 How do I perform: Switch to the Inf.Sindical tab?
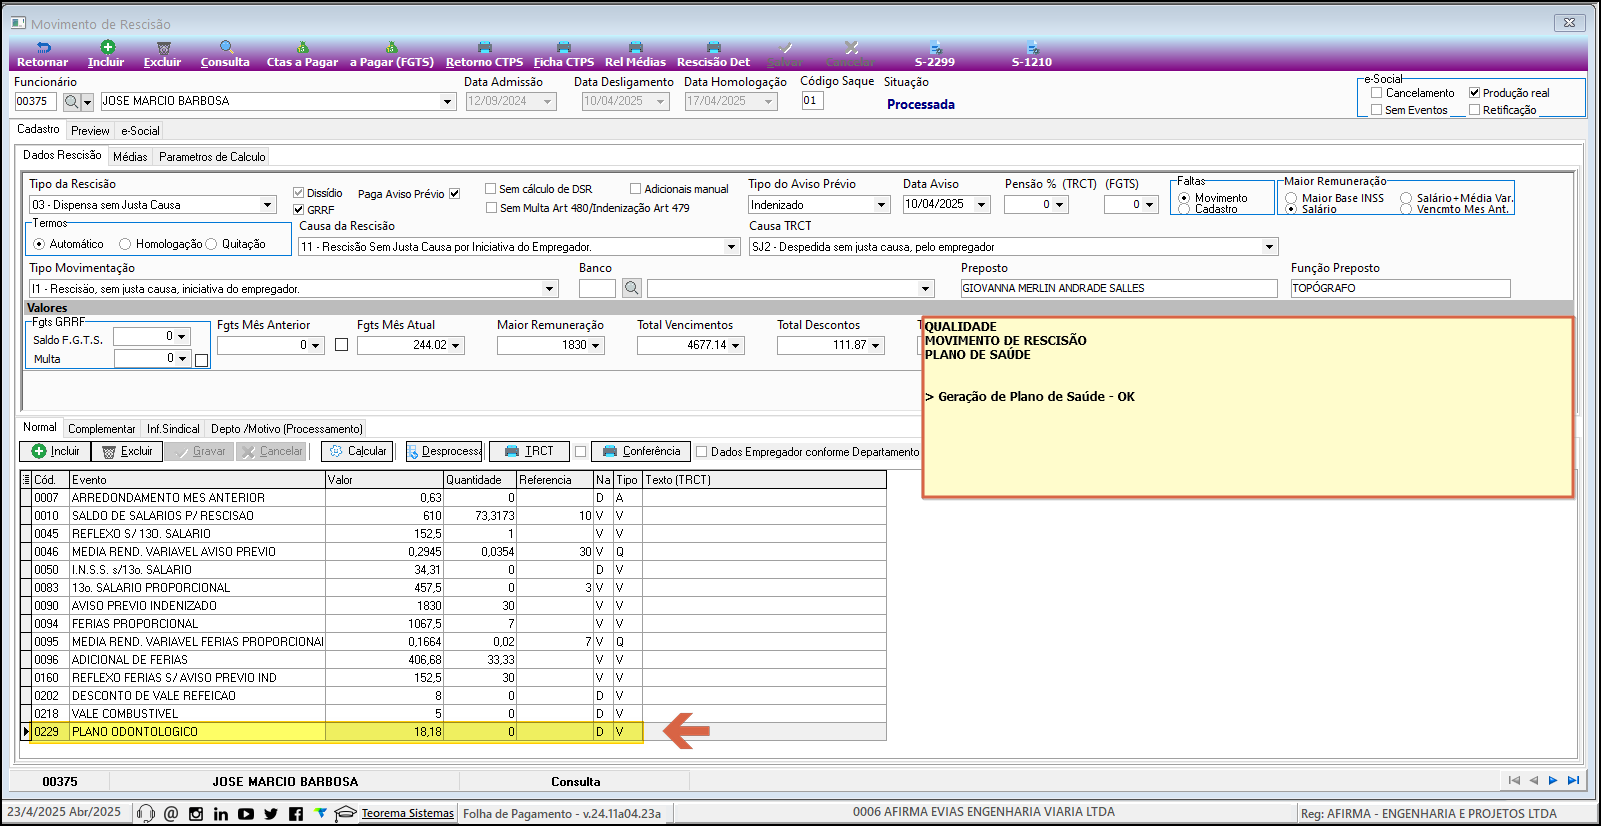[x=173, y=429]
